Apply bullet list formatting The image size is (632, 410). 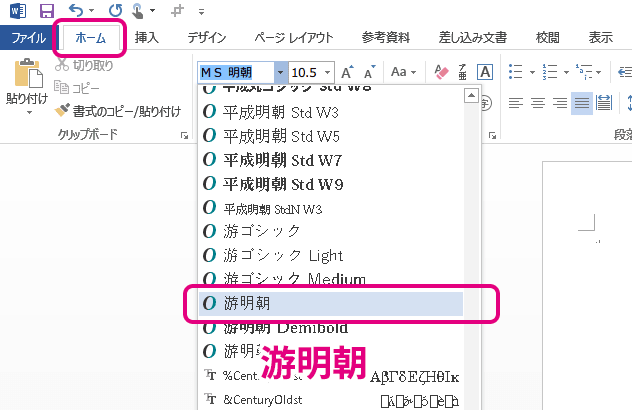pos(516,72)
